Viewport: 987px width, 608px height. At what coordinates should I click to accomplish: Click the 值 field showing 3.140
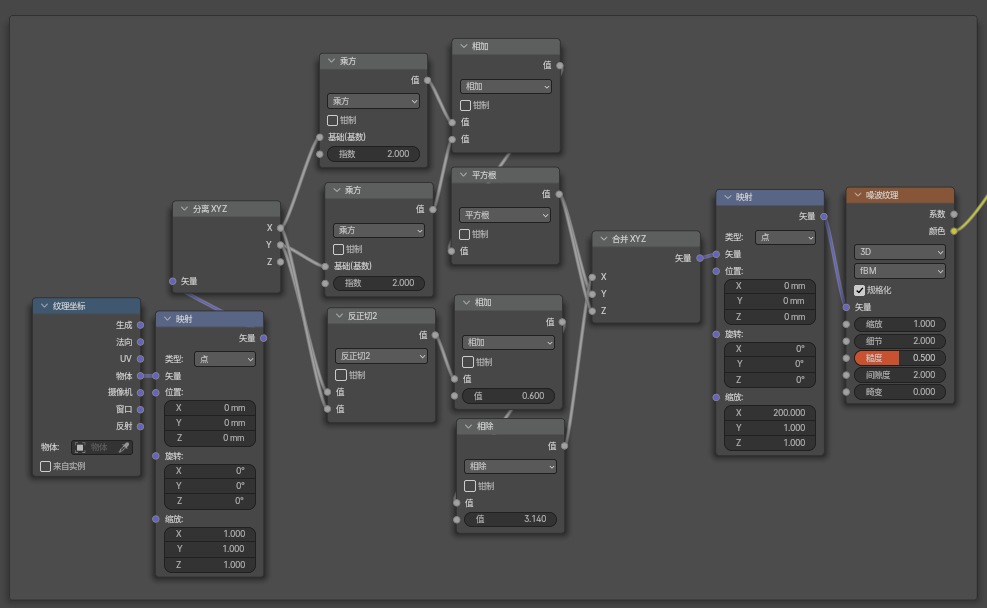(x=510, y=519)
